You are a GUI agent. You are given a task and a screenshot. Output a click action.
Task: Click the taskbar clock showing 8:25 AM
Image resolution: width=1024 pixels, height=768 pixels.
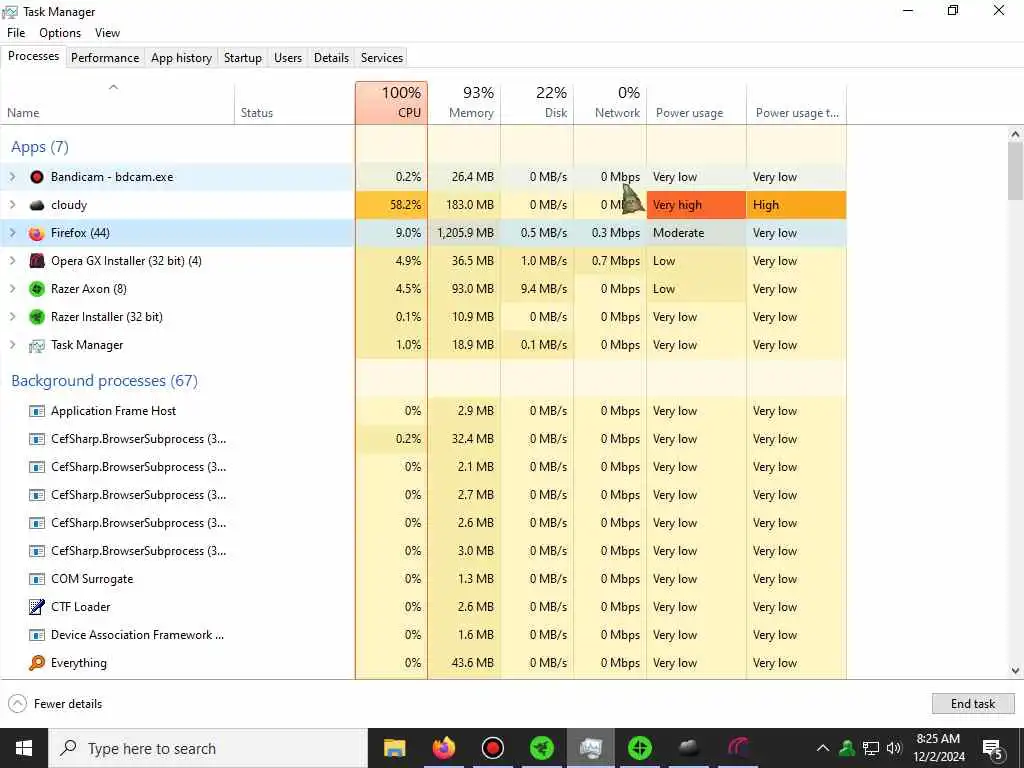click(938, 748)
